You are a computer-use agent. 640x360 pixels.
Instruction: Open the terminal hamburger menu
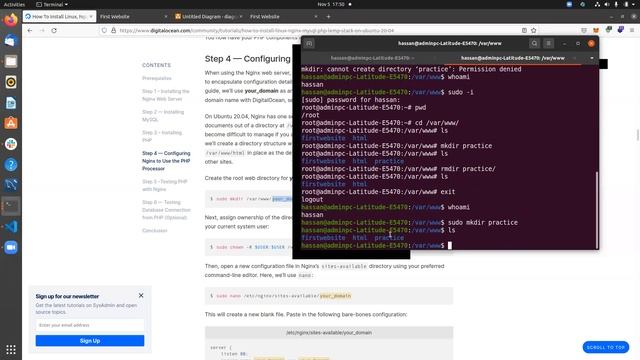549,43
